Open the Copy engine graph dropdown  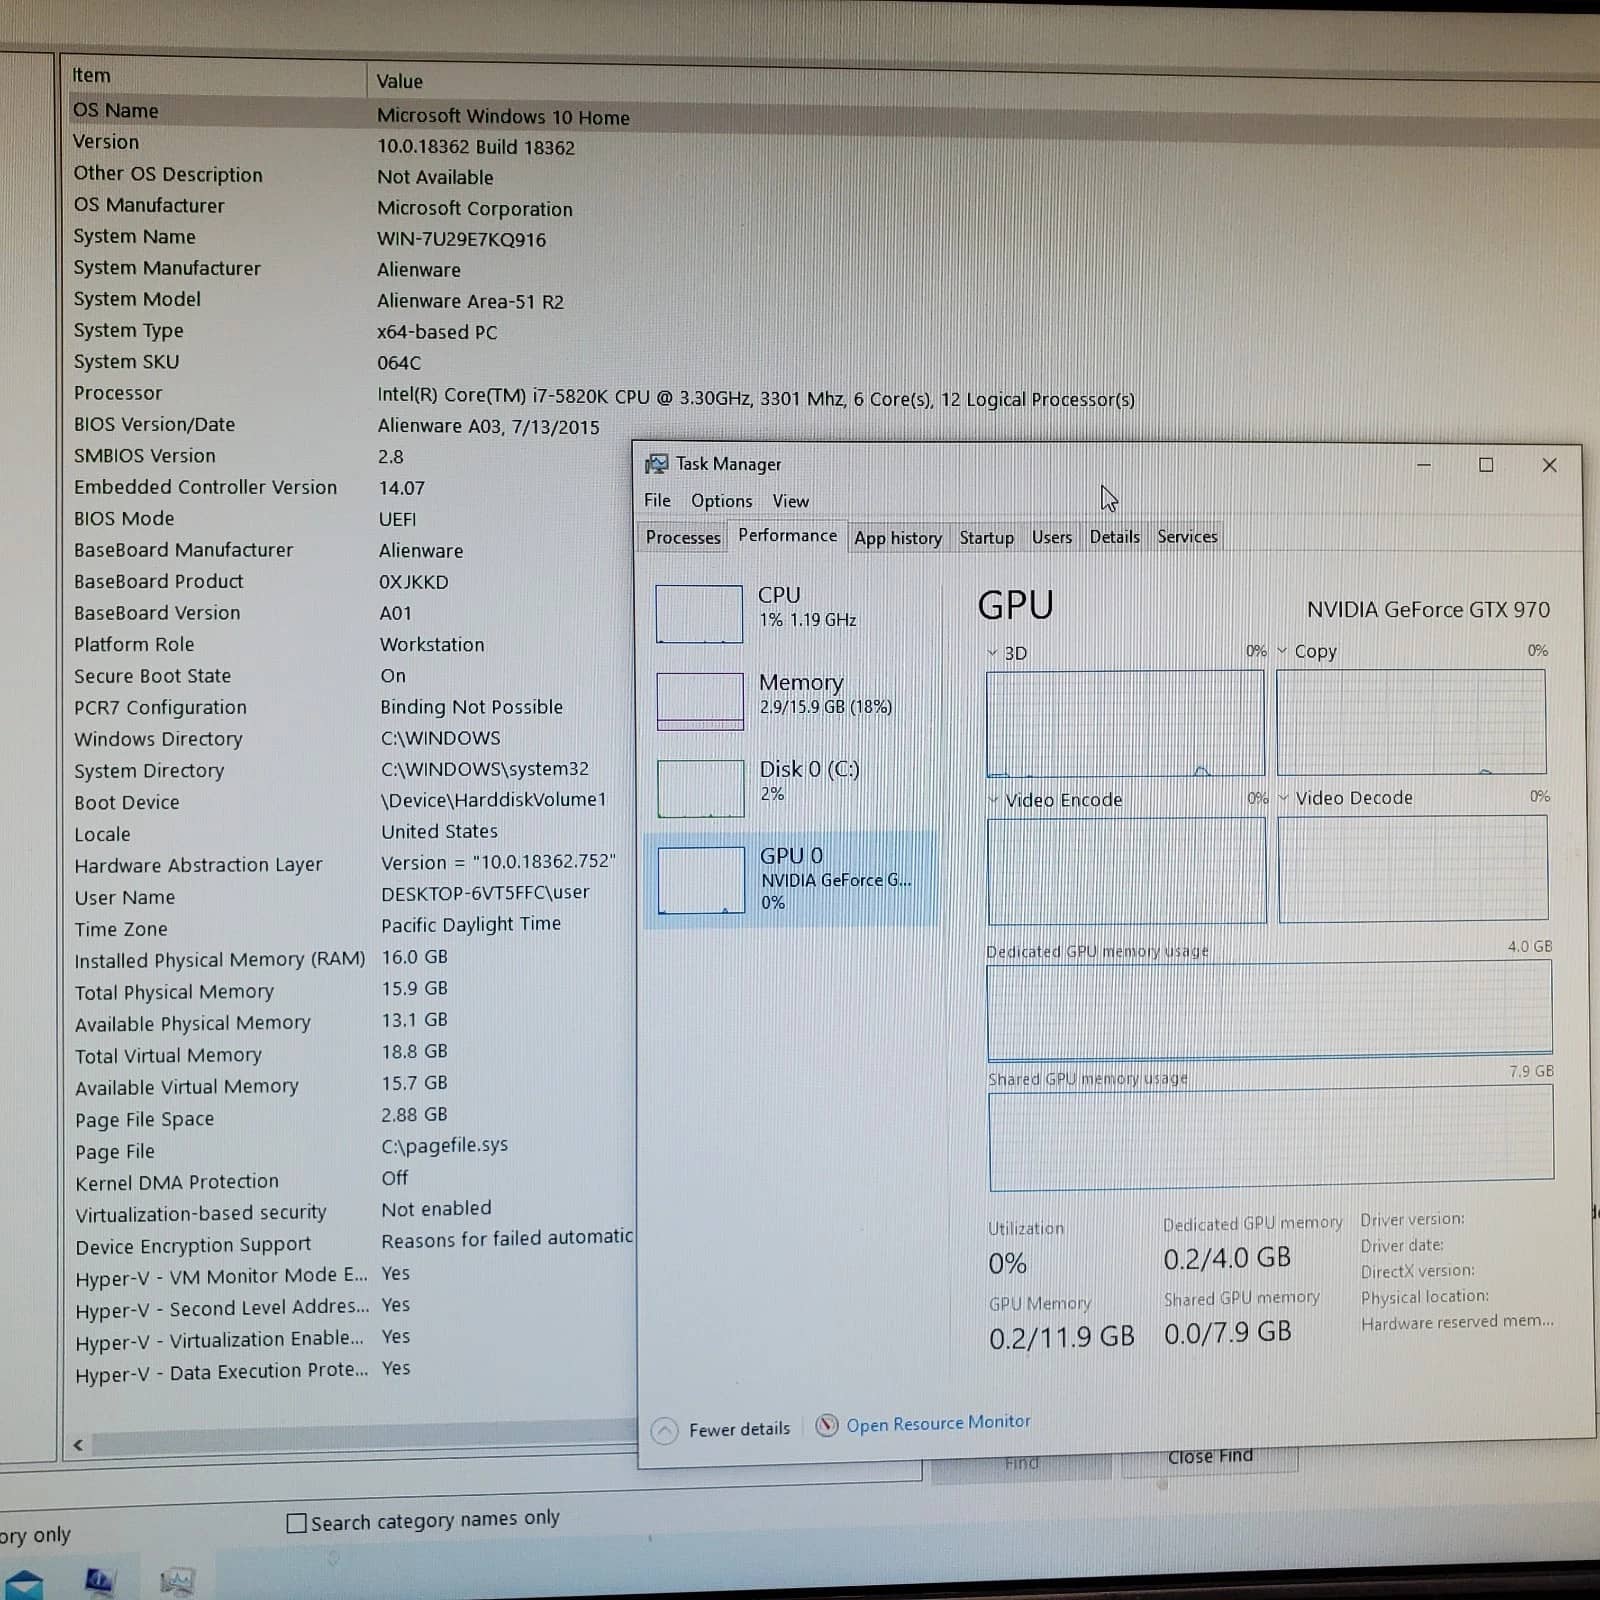[x=1283, y=651]
